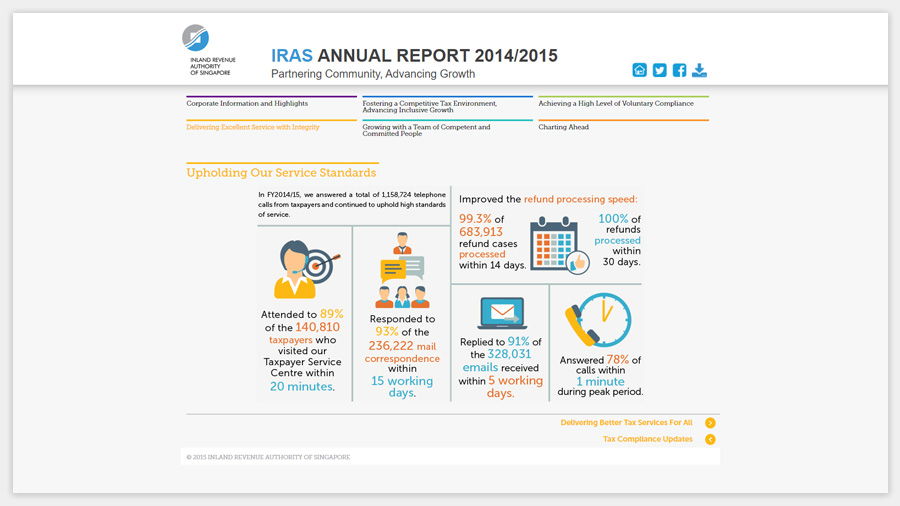
Task: Click the 140,810 taxpayers figure
Action: click(x=317, y=327)
